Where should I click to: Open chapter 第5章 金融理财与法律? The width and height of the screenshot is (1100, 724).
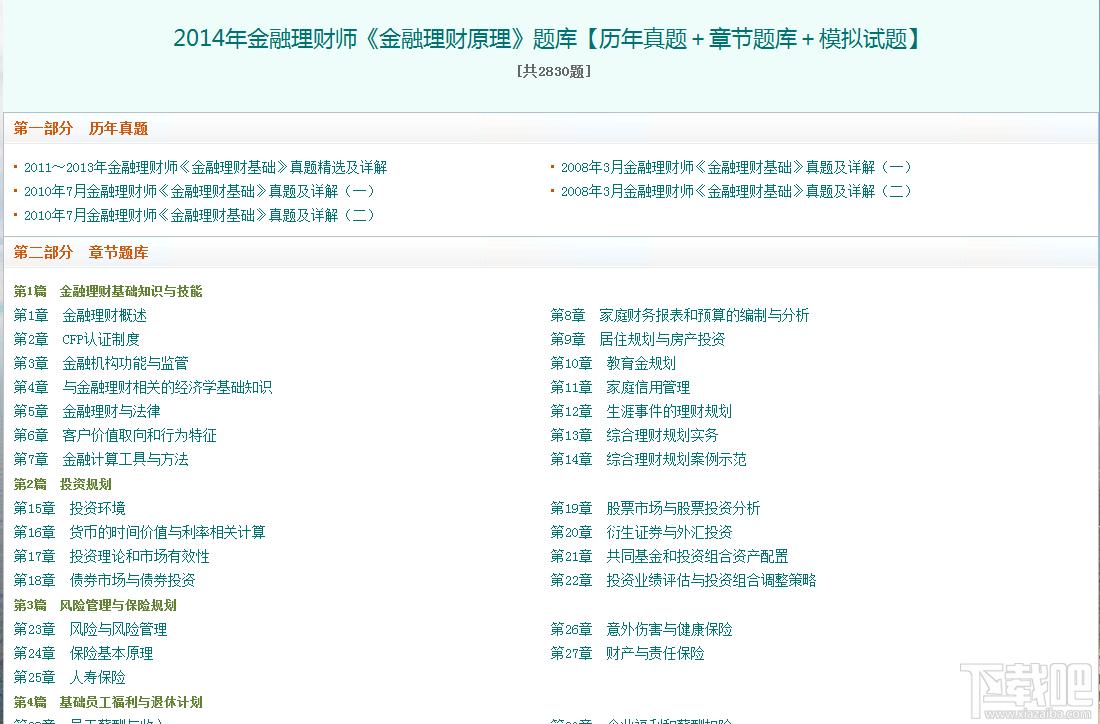tap(87, 411)
